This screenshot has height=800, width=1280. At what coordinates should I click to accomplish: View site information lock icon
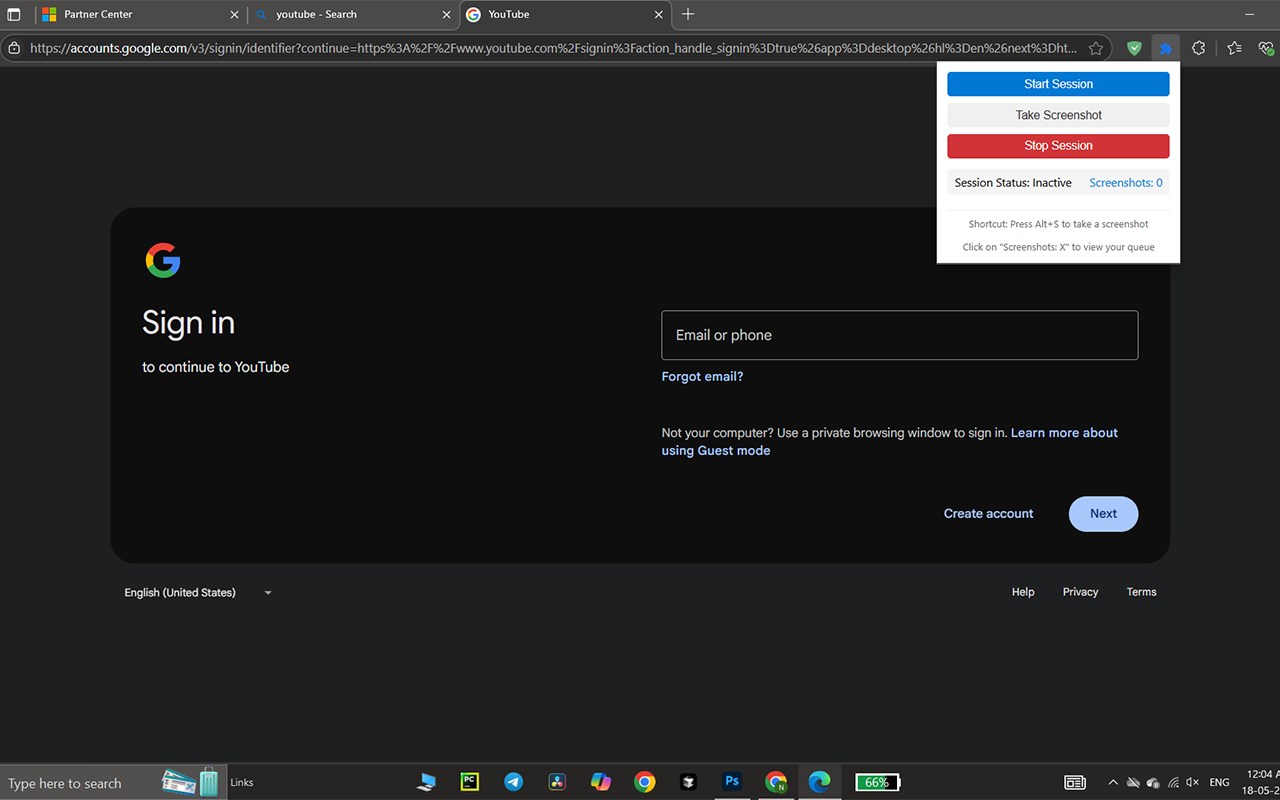pos(14,48)
